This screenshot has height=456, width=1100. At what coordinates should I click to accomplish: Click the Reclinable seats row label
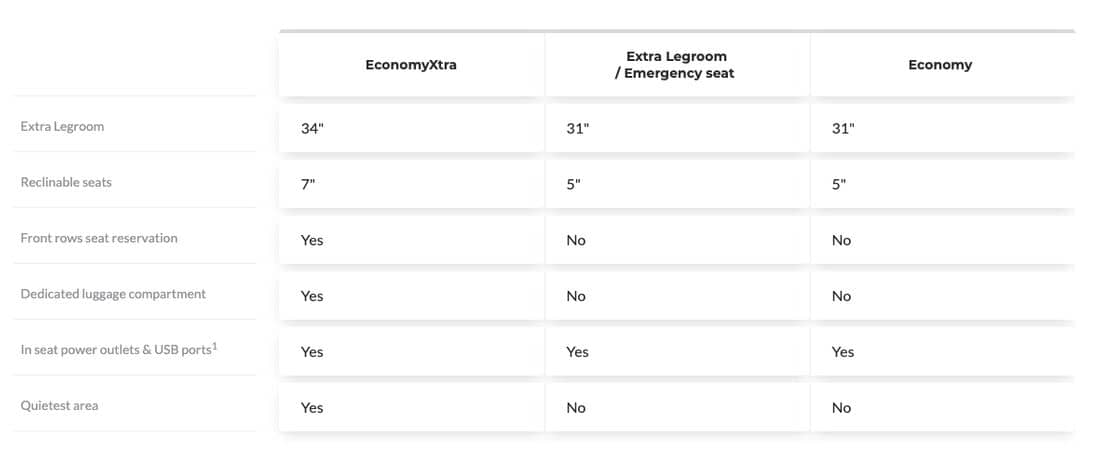(x=66, y=182)
